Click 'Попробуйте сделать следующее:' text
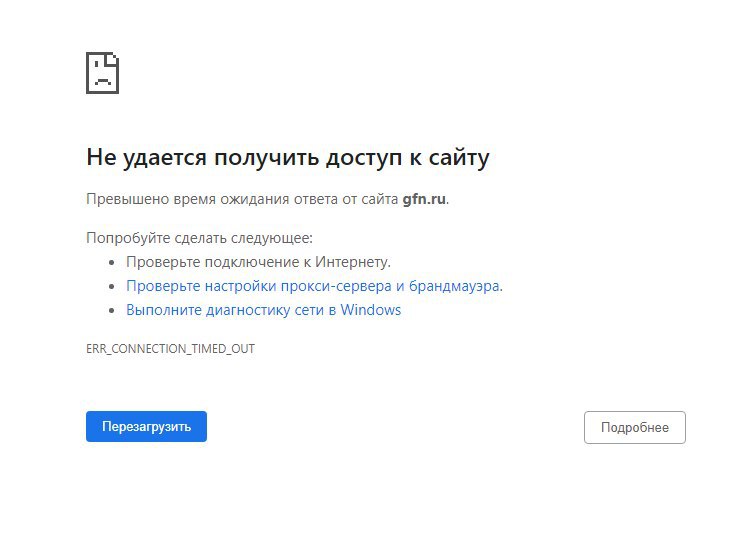The width and height of the screenshot is (740, 539). pos(199,238)
